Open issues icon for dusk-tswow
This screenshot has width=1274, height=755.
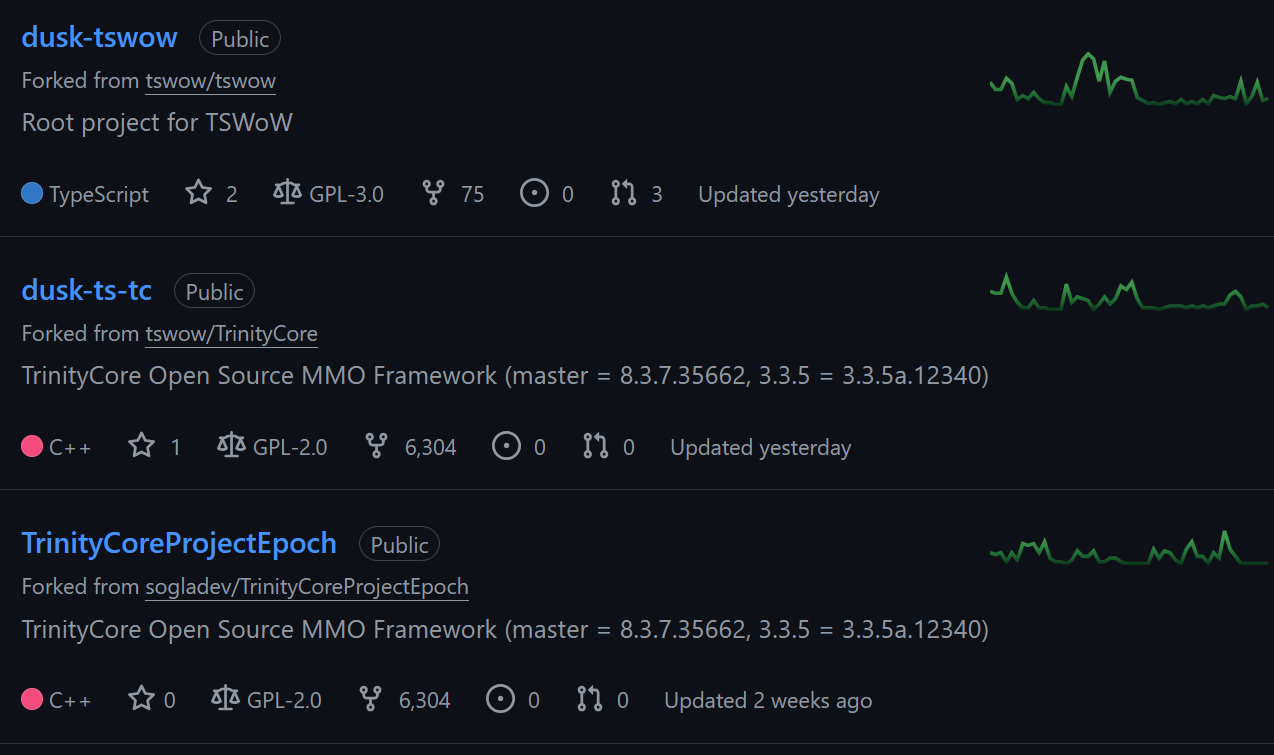[535, 193]
